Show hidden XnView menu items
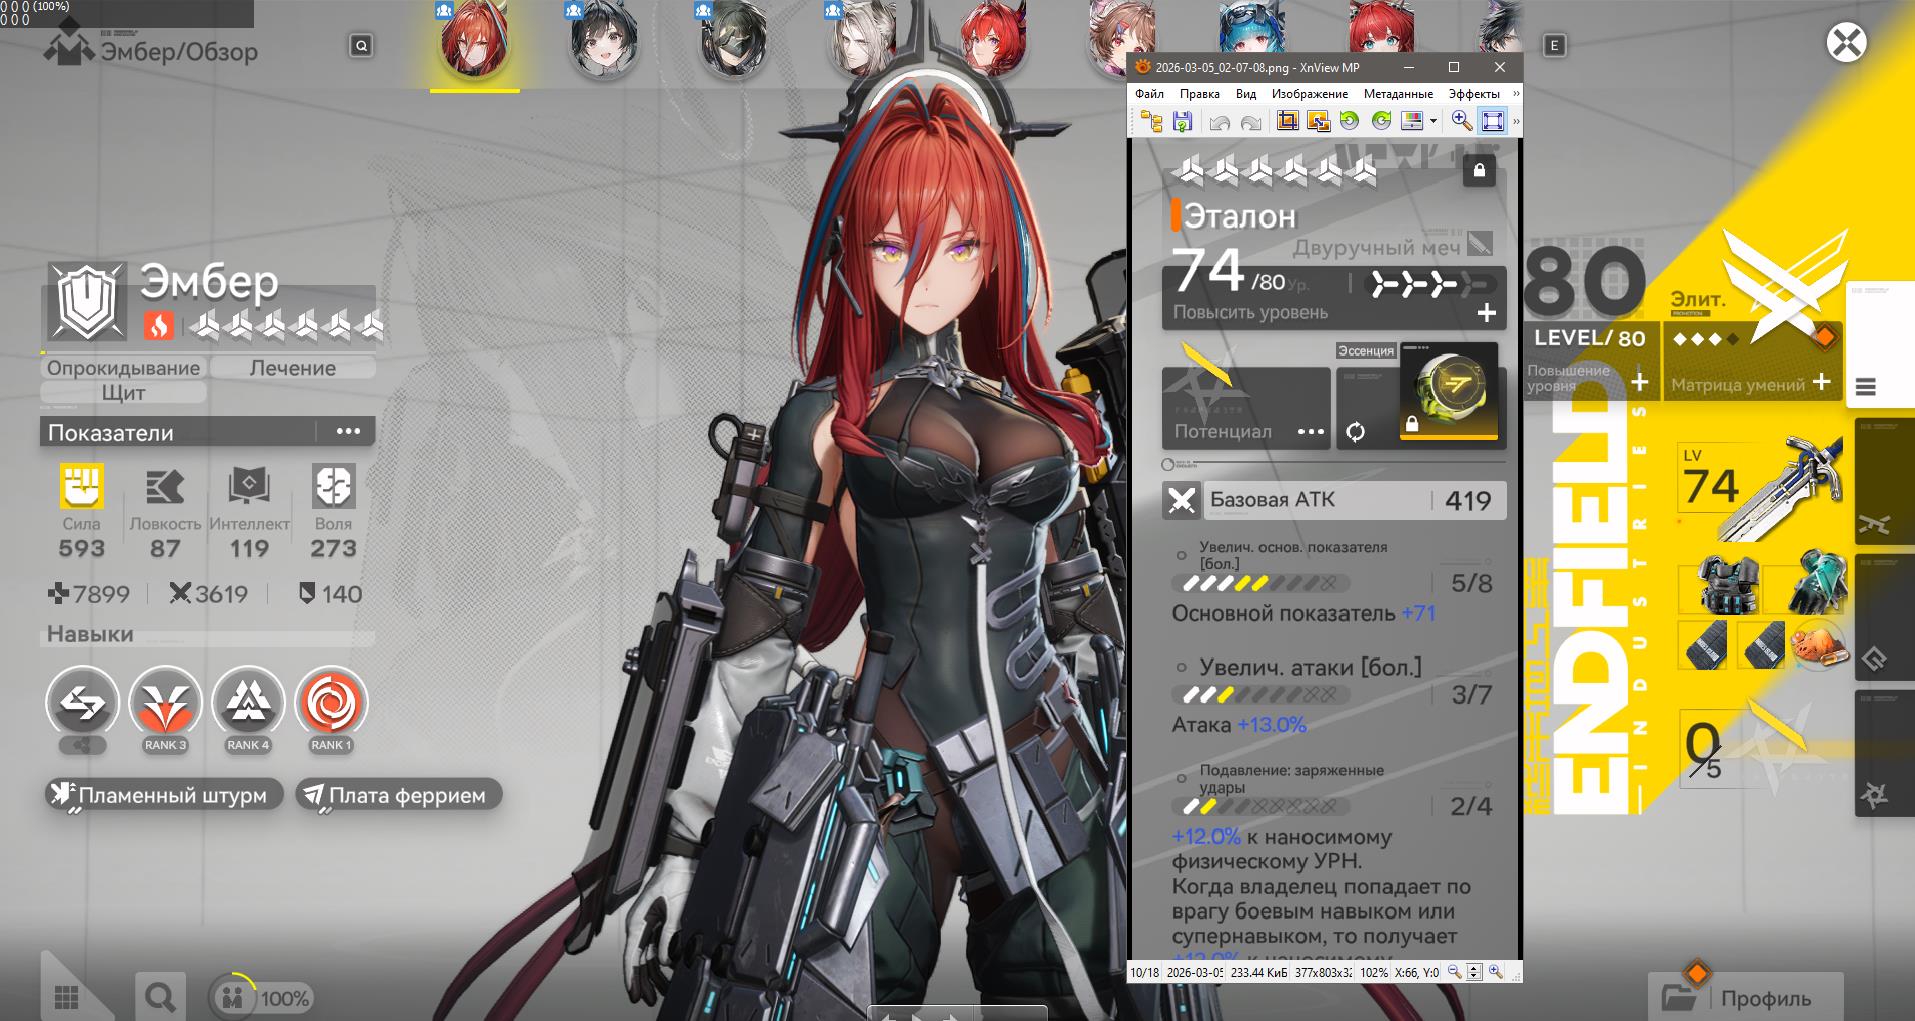1915x1021 pixels. click(x=1516, y=94)
